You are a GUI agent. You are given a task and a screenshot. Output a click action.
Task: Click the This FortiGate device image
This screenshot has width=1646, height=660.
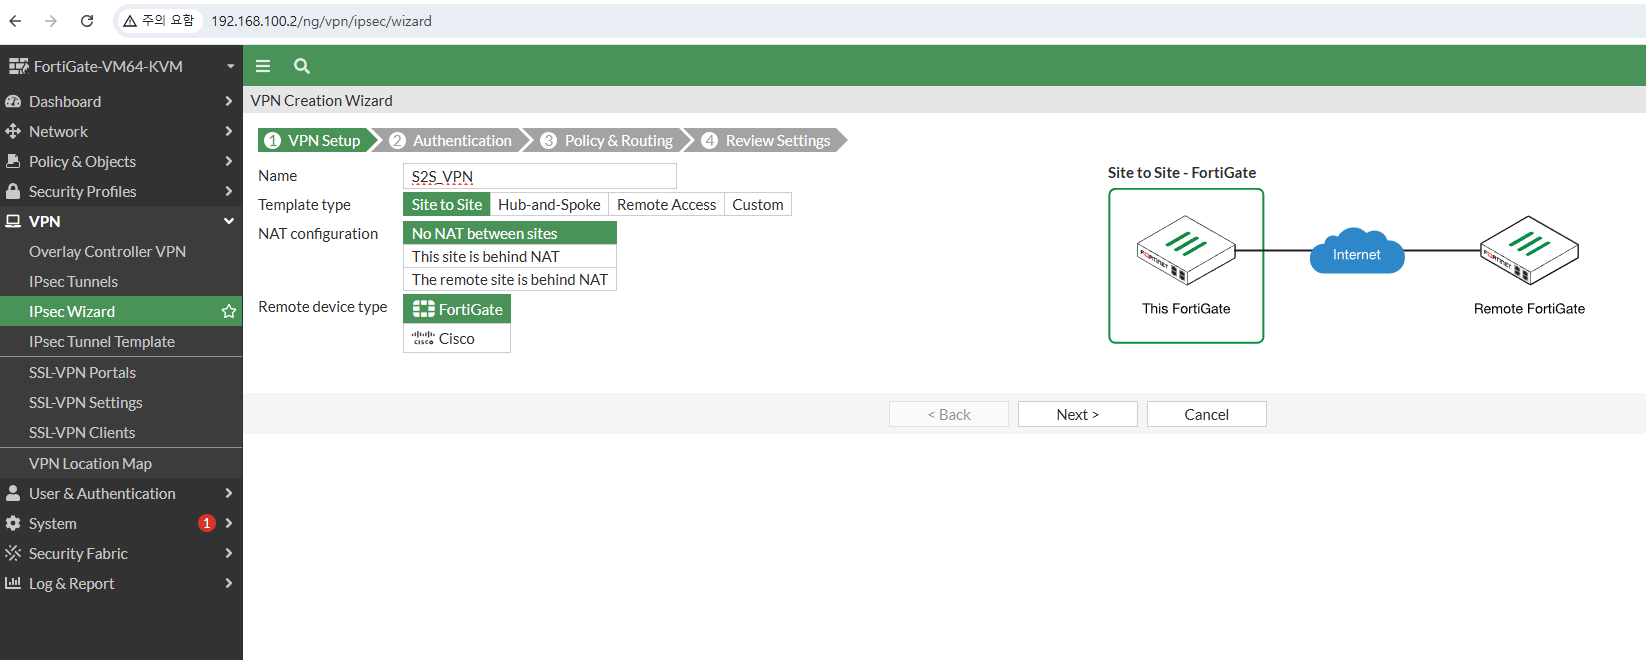click(1186, 250)
